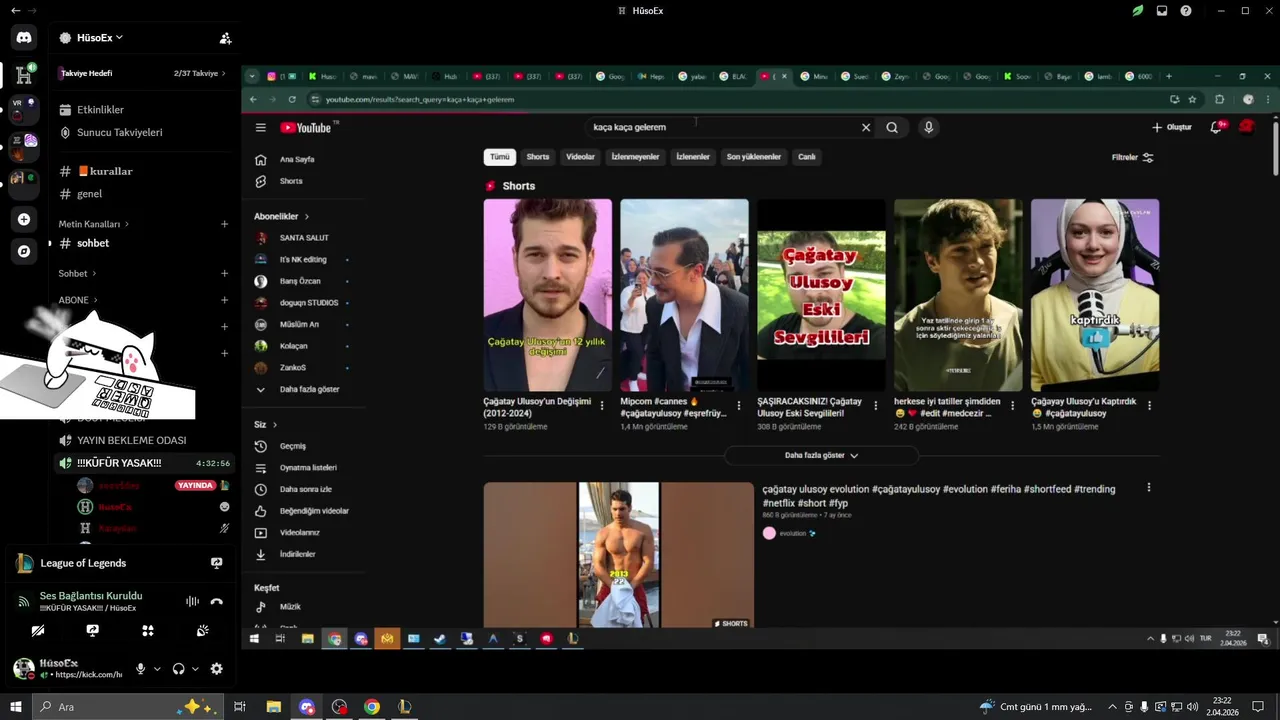The image size is (1280, 720).
Task: Clear the YouTube search query X
Action: (x=866, y=127)
